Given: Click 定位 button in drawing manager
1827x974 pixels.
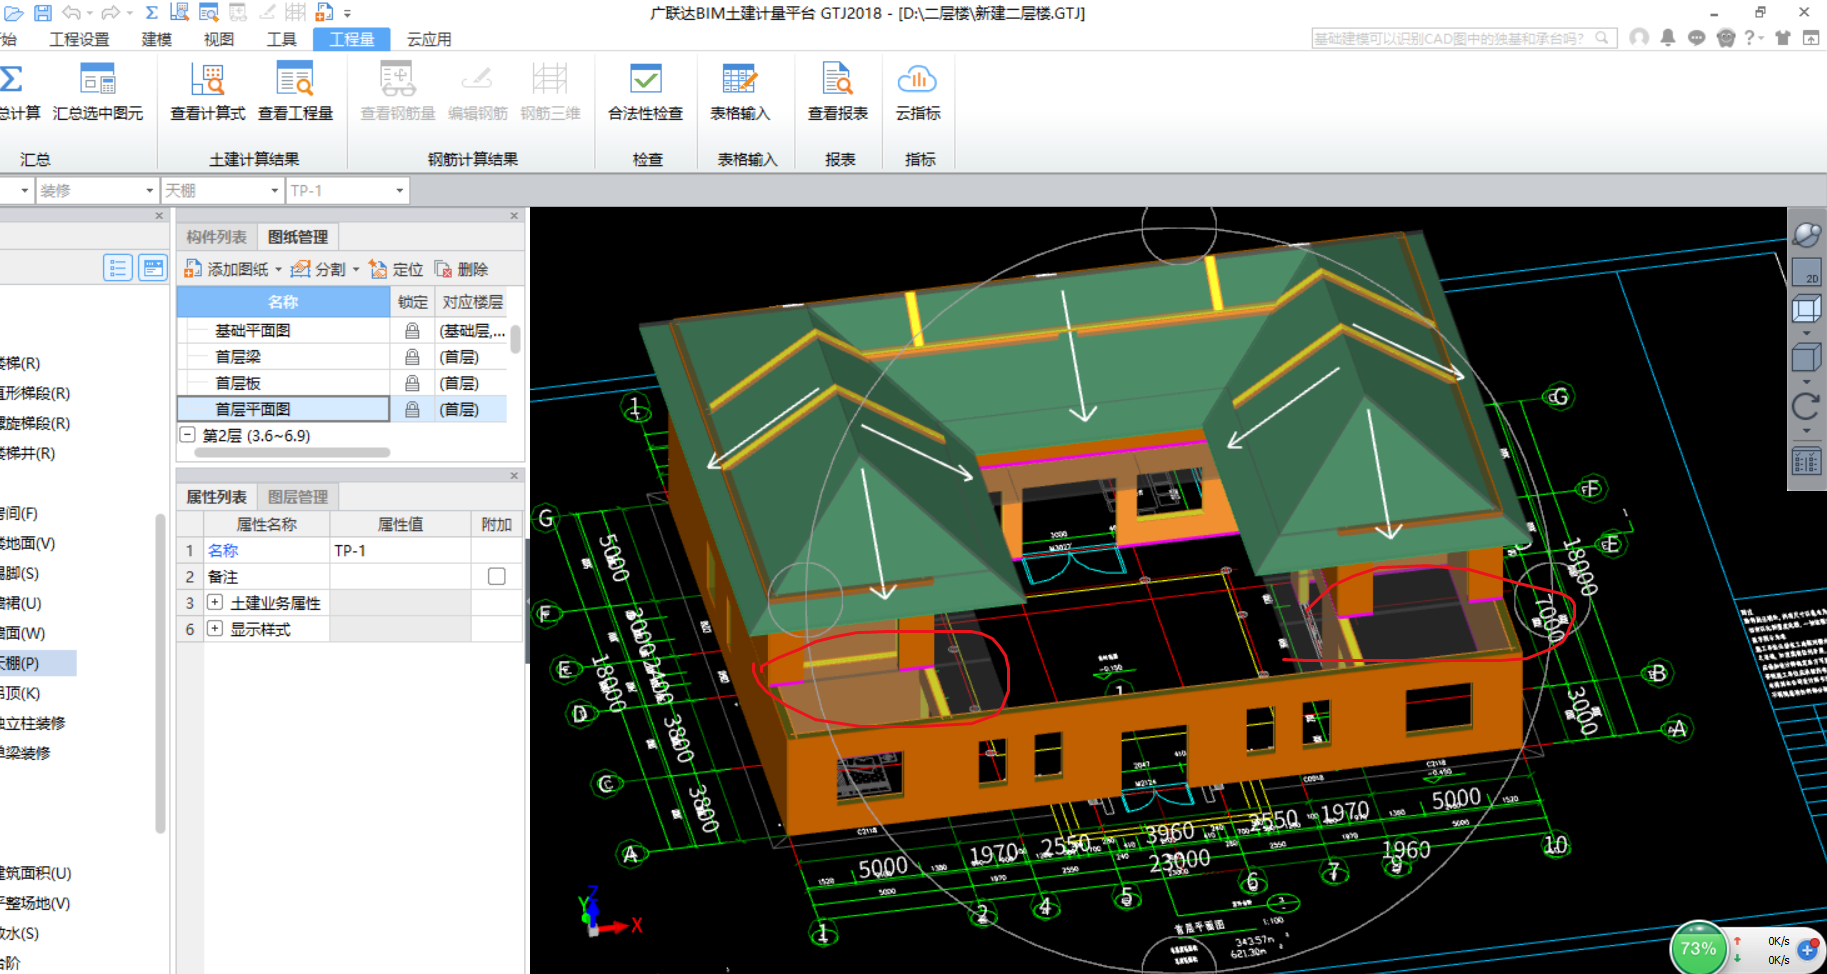Looking at the screenshot, I should point(396,269).
